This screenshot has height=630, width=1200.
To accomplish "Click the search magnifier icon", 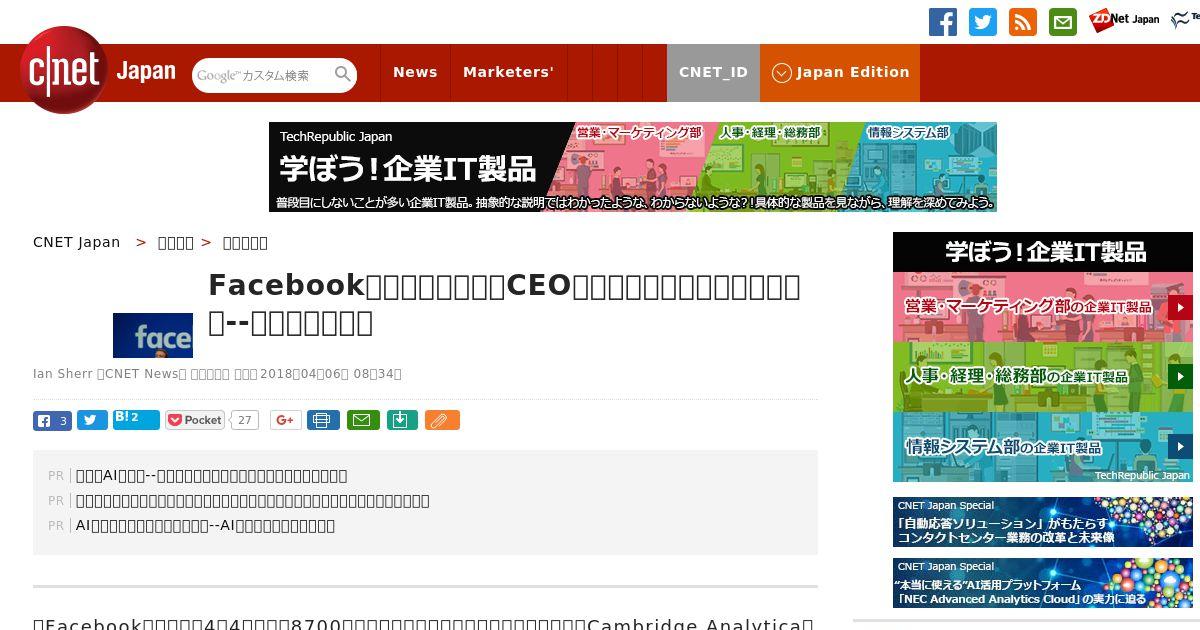I will (343, 74).
